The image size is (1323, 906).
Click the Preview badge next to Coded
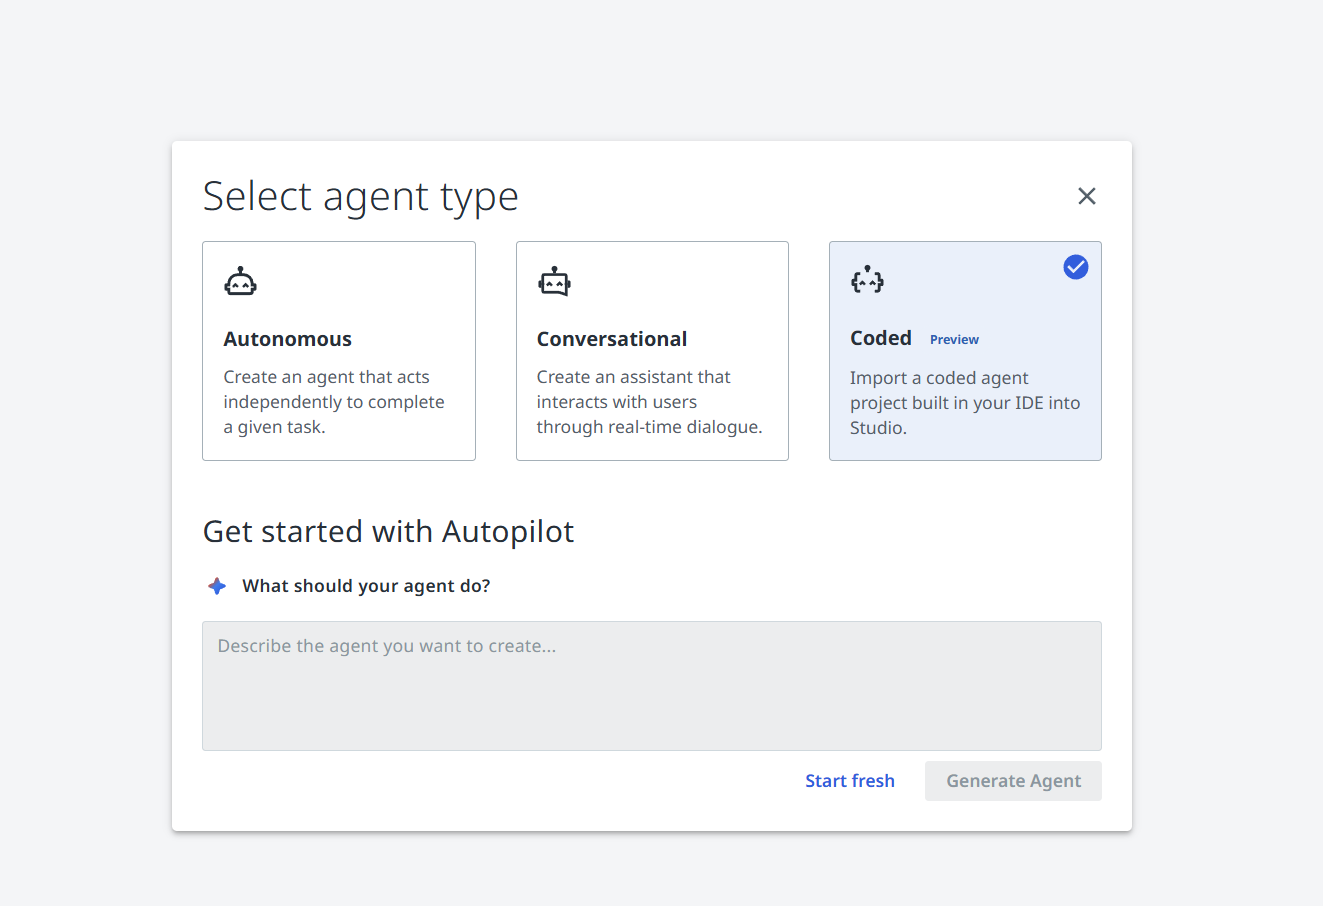pos(954,340)
